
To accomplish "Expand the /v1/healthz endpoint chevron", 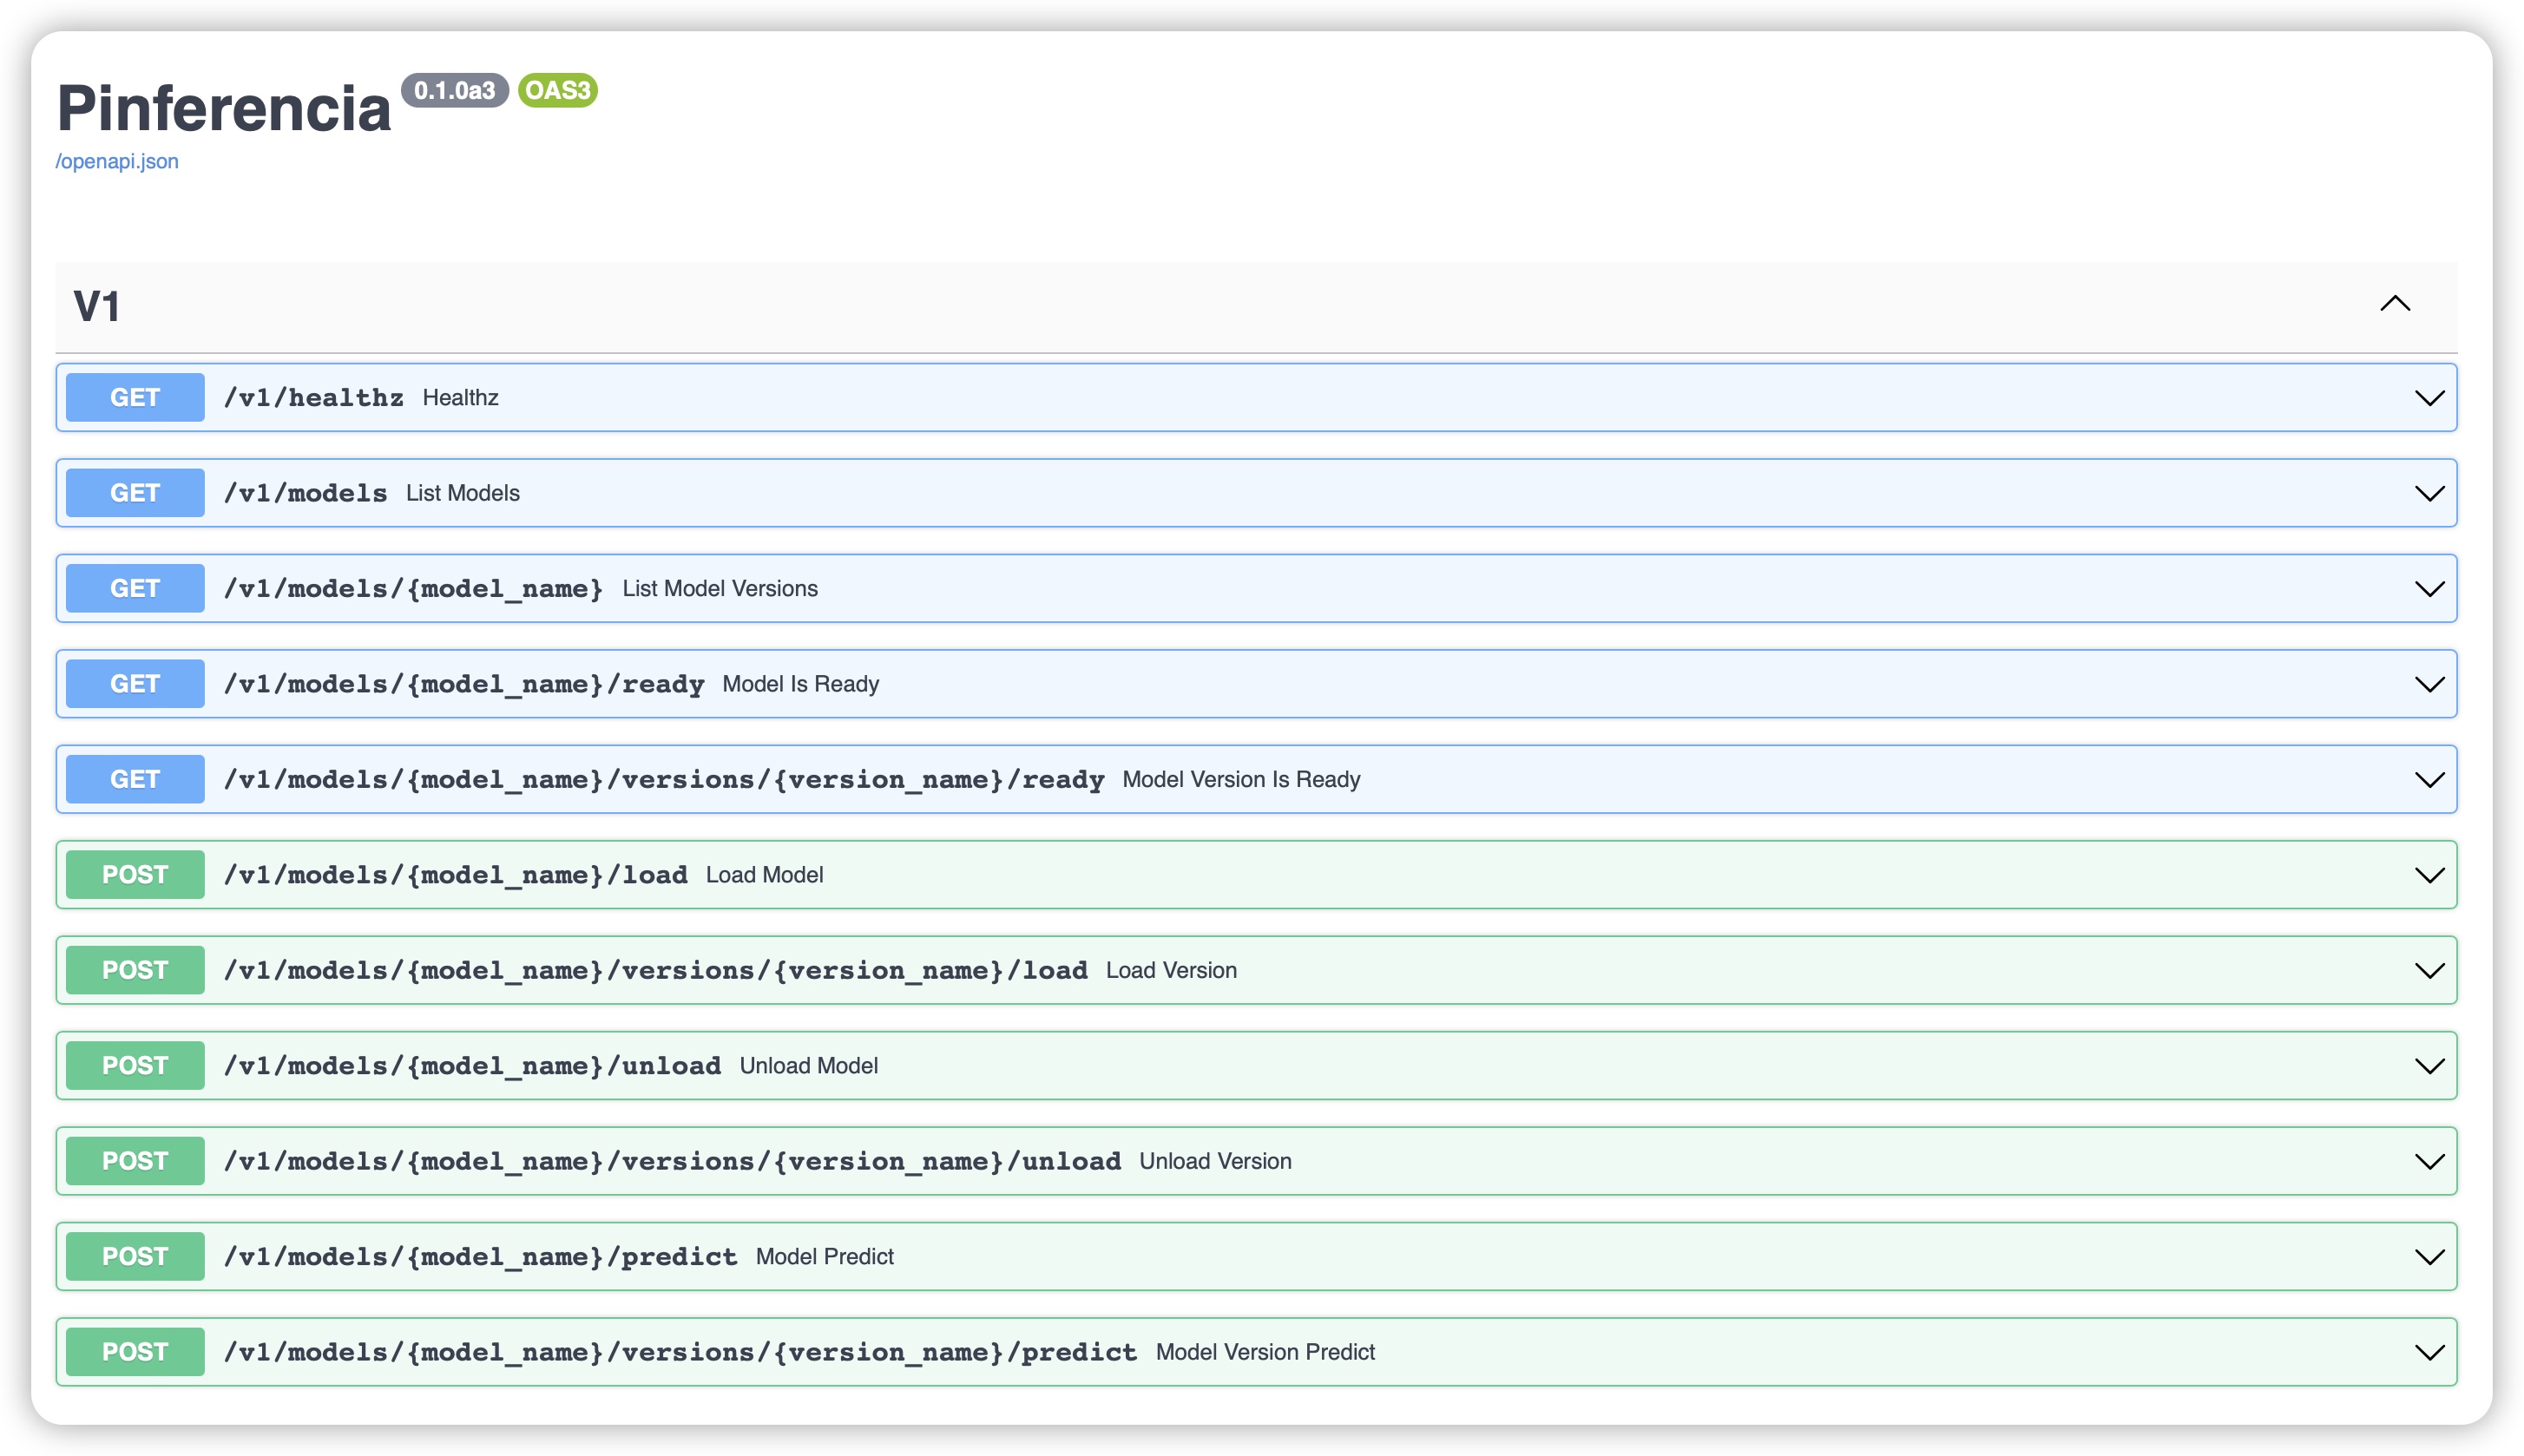I will (x=2429, y=398).
